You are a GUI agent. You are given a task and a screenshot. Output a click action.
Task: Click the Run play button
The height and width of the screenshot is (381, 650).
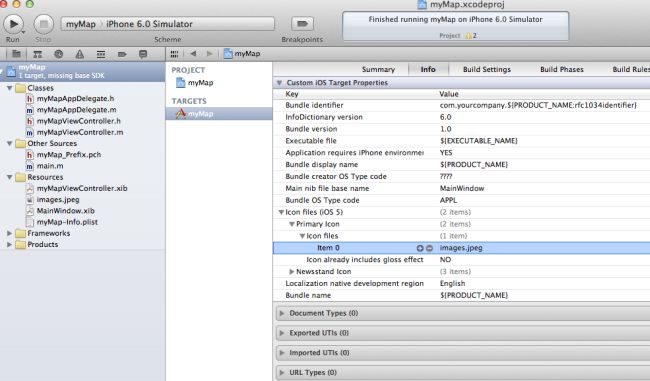(13, 24)
